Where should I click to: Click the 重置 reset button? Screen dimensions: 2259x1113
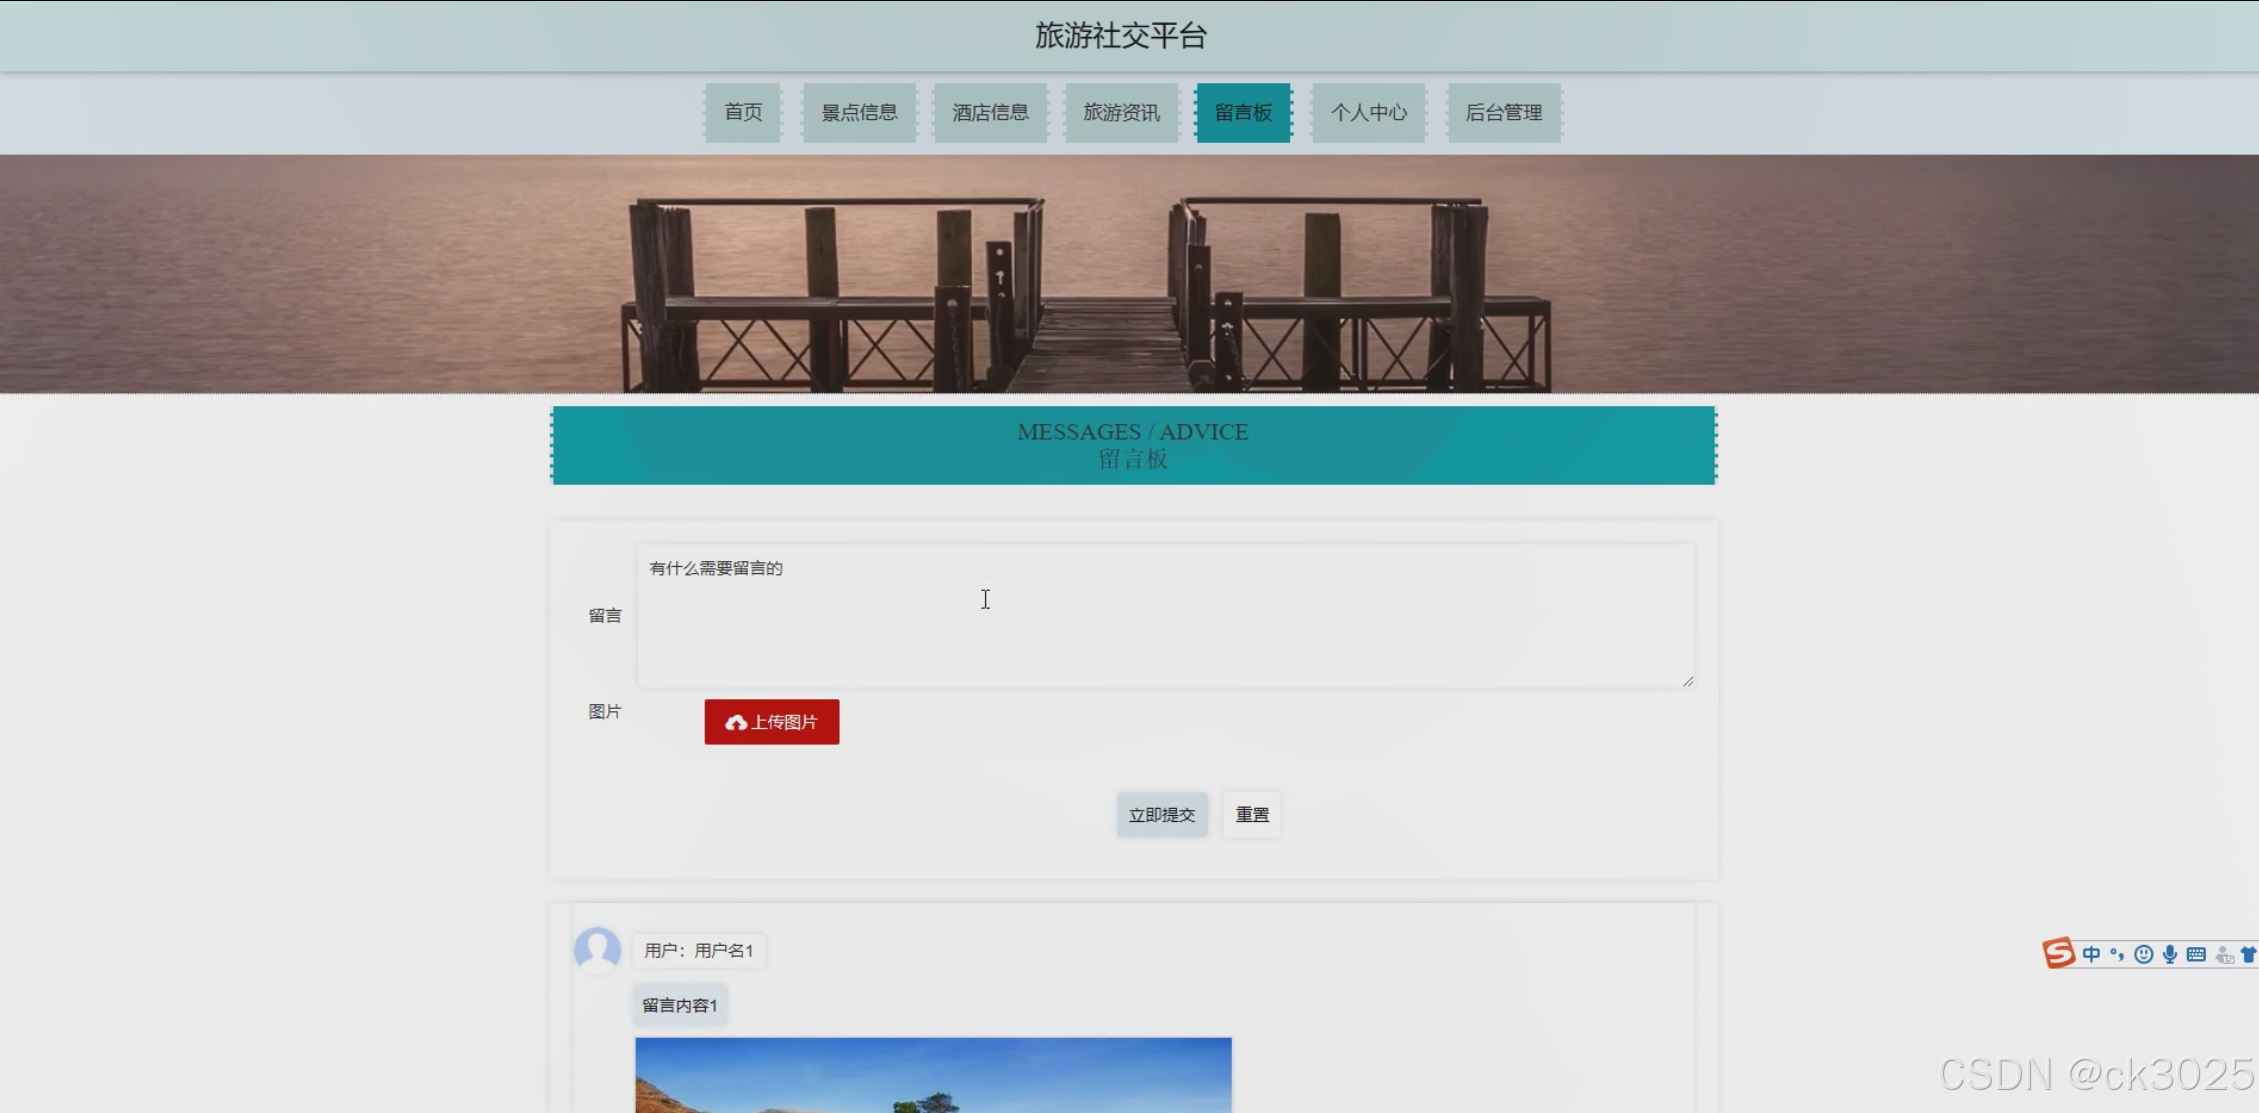[x=1251, y=814]
